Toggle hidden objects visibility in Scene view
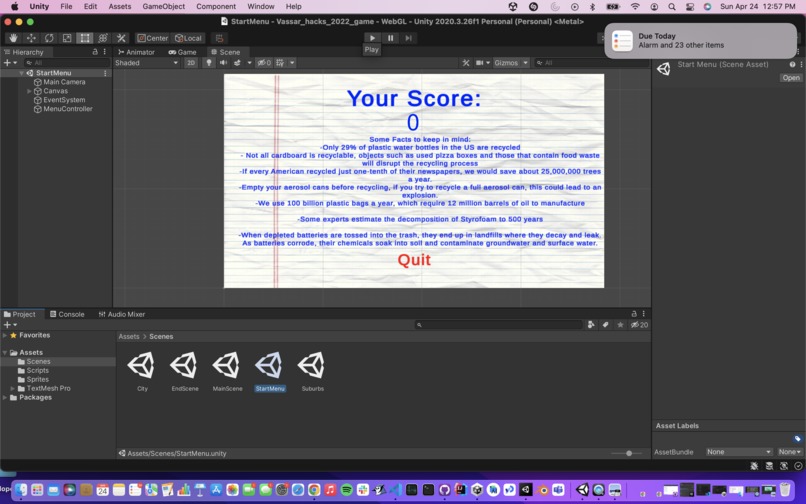 (264, 63)
